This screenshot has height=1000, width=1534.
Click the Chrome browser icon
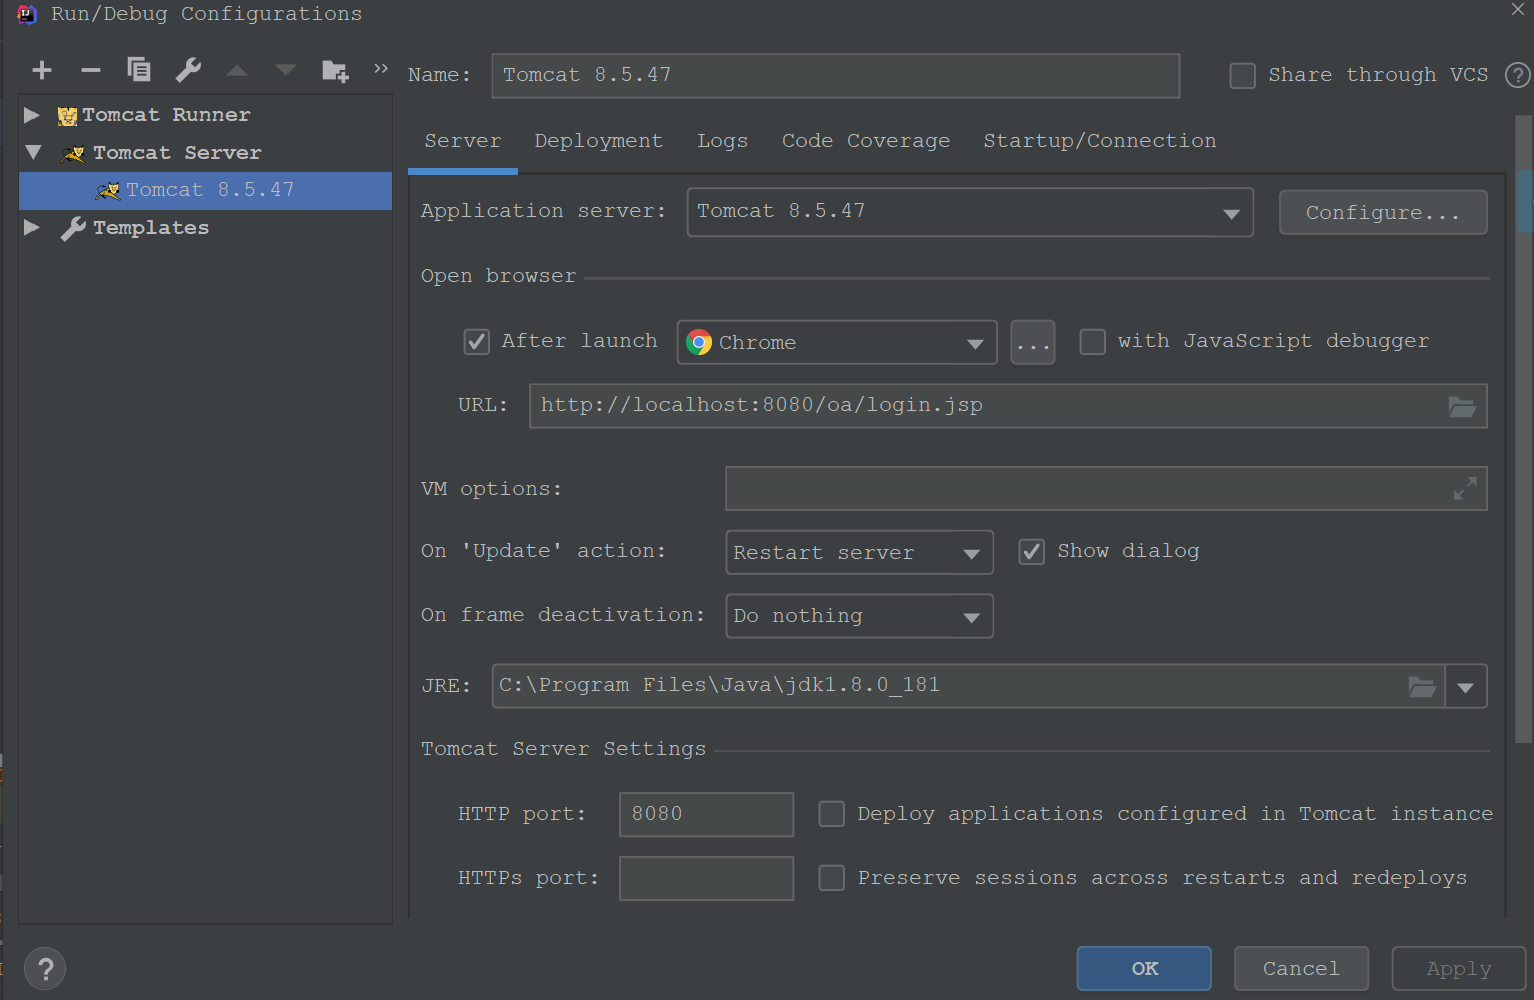pos(699,342)
